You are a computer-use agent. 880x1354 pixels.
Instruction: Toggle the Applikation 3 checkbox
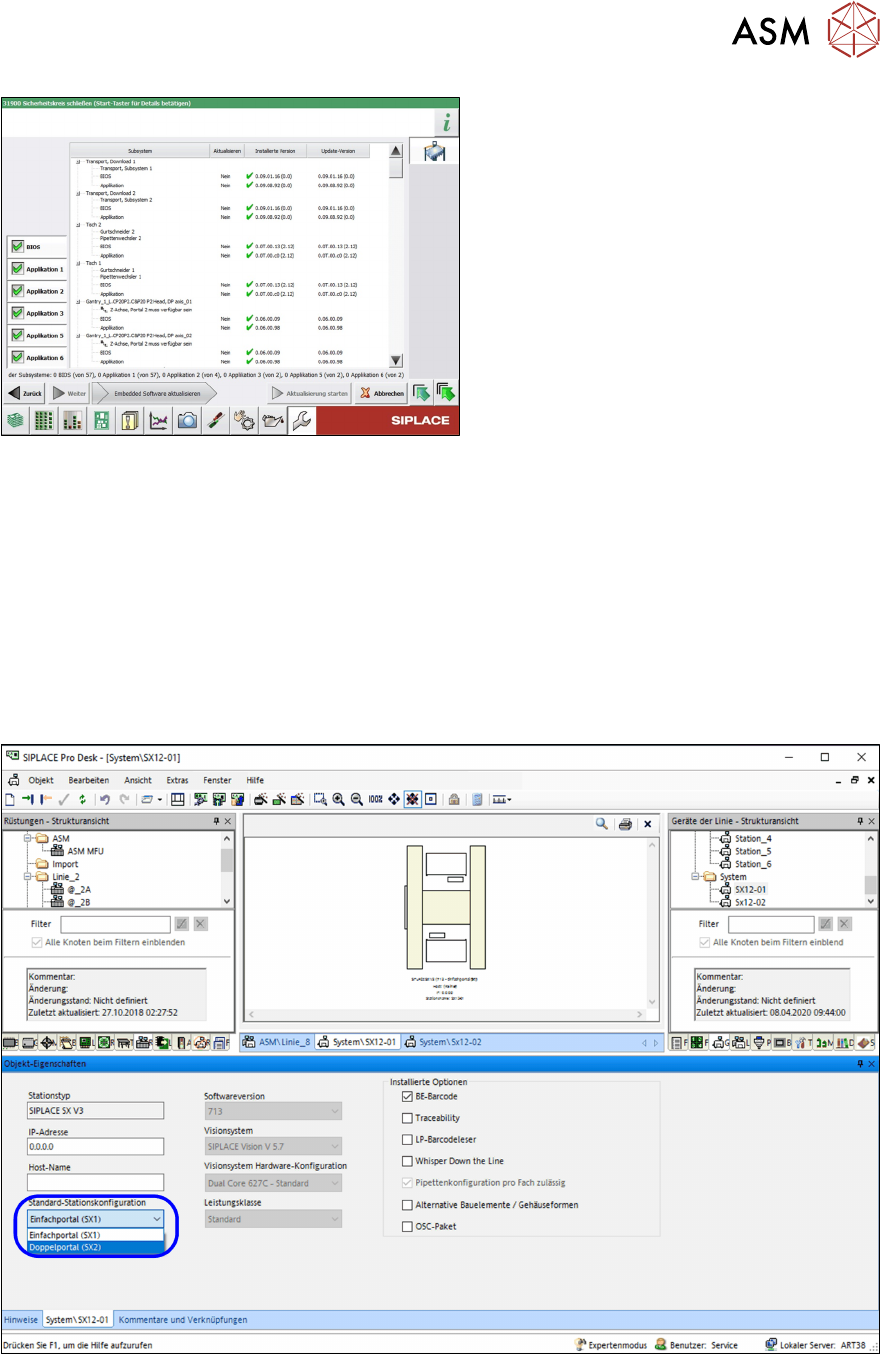point(17,312)
